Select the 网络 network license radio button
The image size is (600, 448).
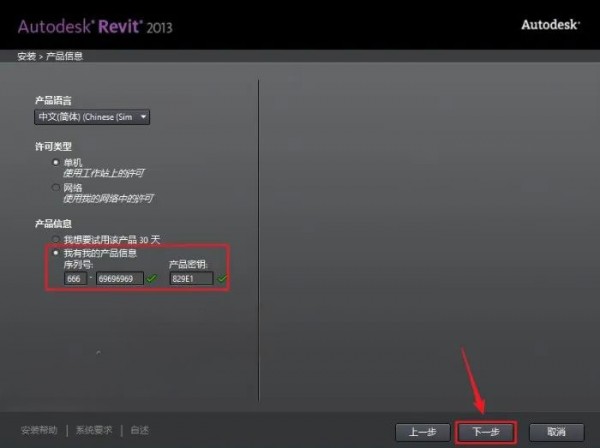coord(56,187)
